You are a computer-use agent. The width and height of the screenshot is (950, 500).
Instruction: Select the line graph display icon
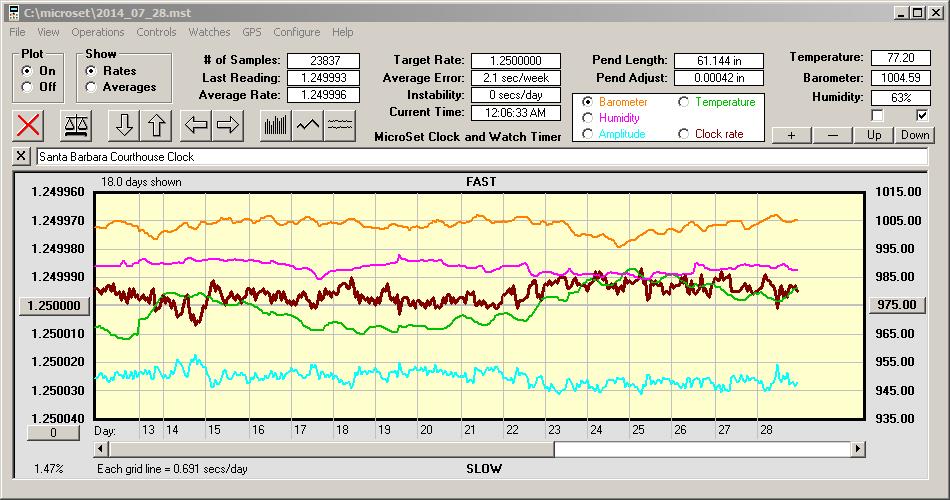click(308, 125)
